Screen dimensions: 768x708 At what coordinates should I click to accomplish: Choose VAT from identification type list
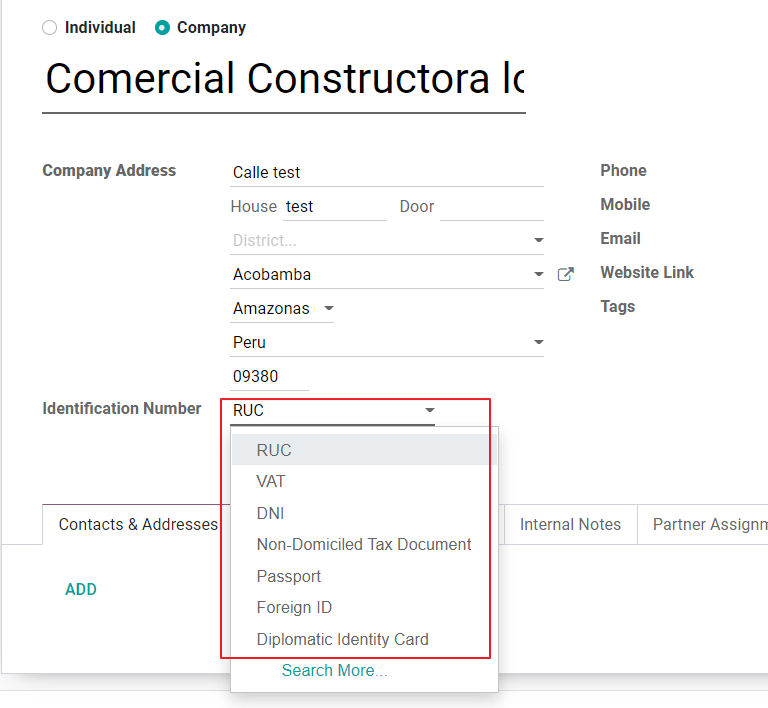271,482
